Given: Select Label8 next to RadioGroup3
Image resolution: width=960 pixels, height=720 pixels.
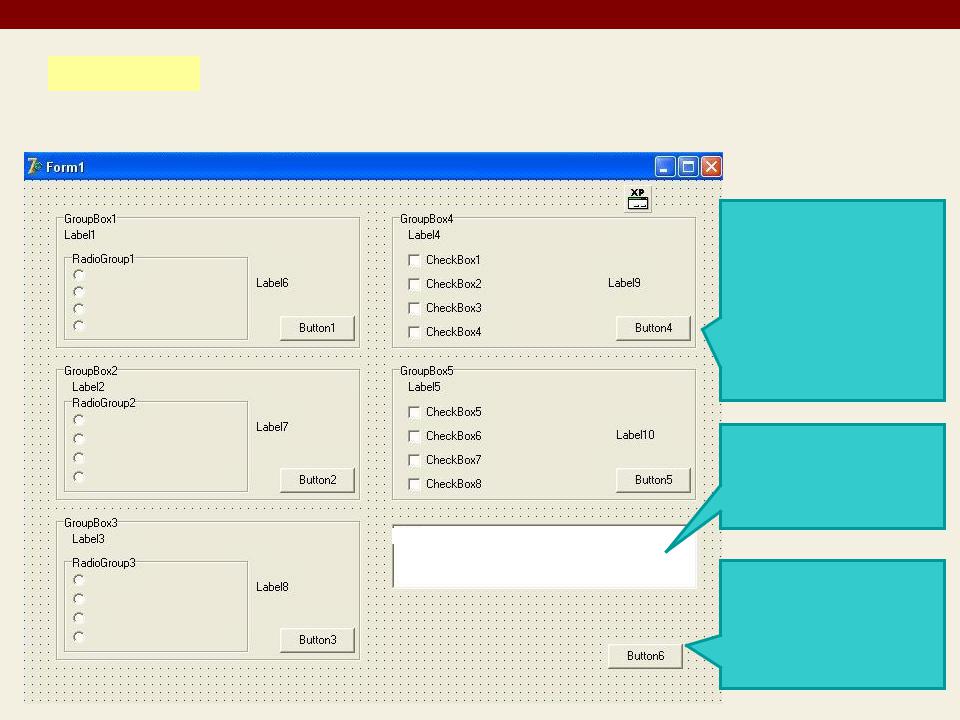Looking at the screenshot, I should (272, 587).
